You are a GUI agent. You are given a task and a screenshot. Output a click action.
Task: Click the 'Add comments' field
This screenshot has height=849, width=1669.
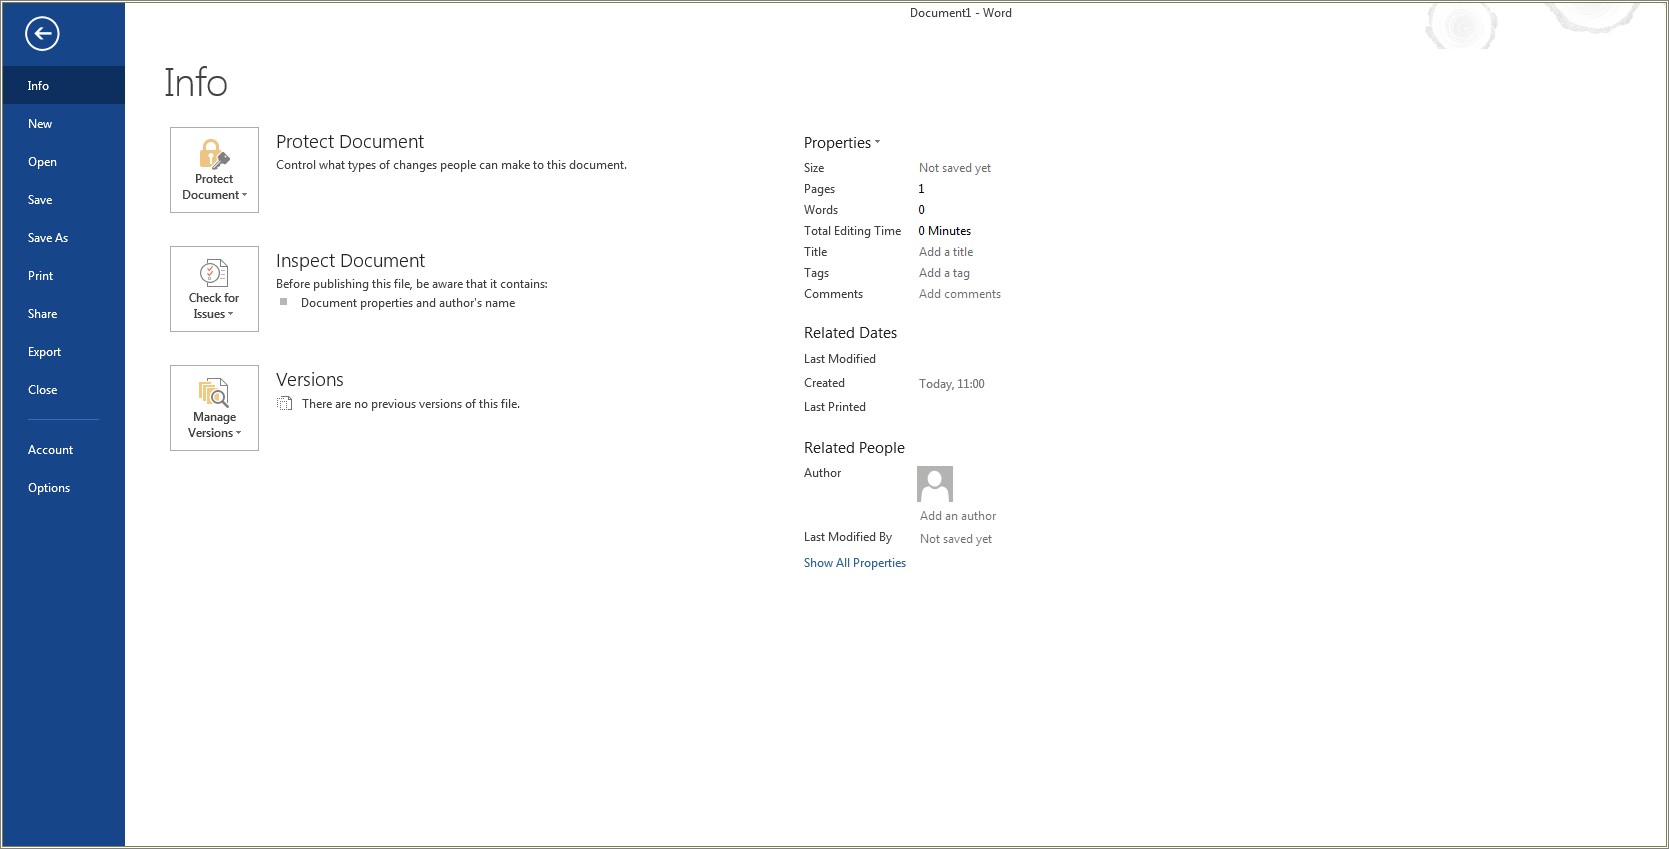click(960, 294)
